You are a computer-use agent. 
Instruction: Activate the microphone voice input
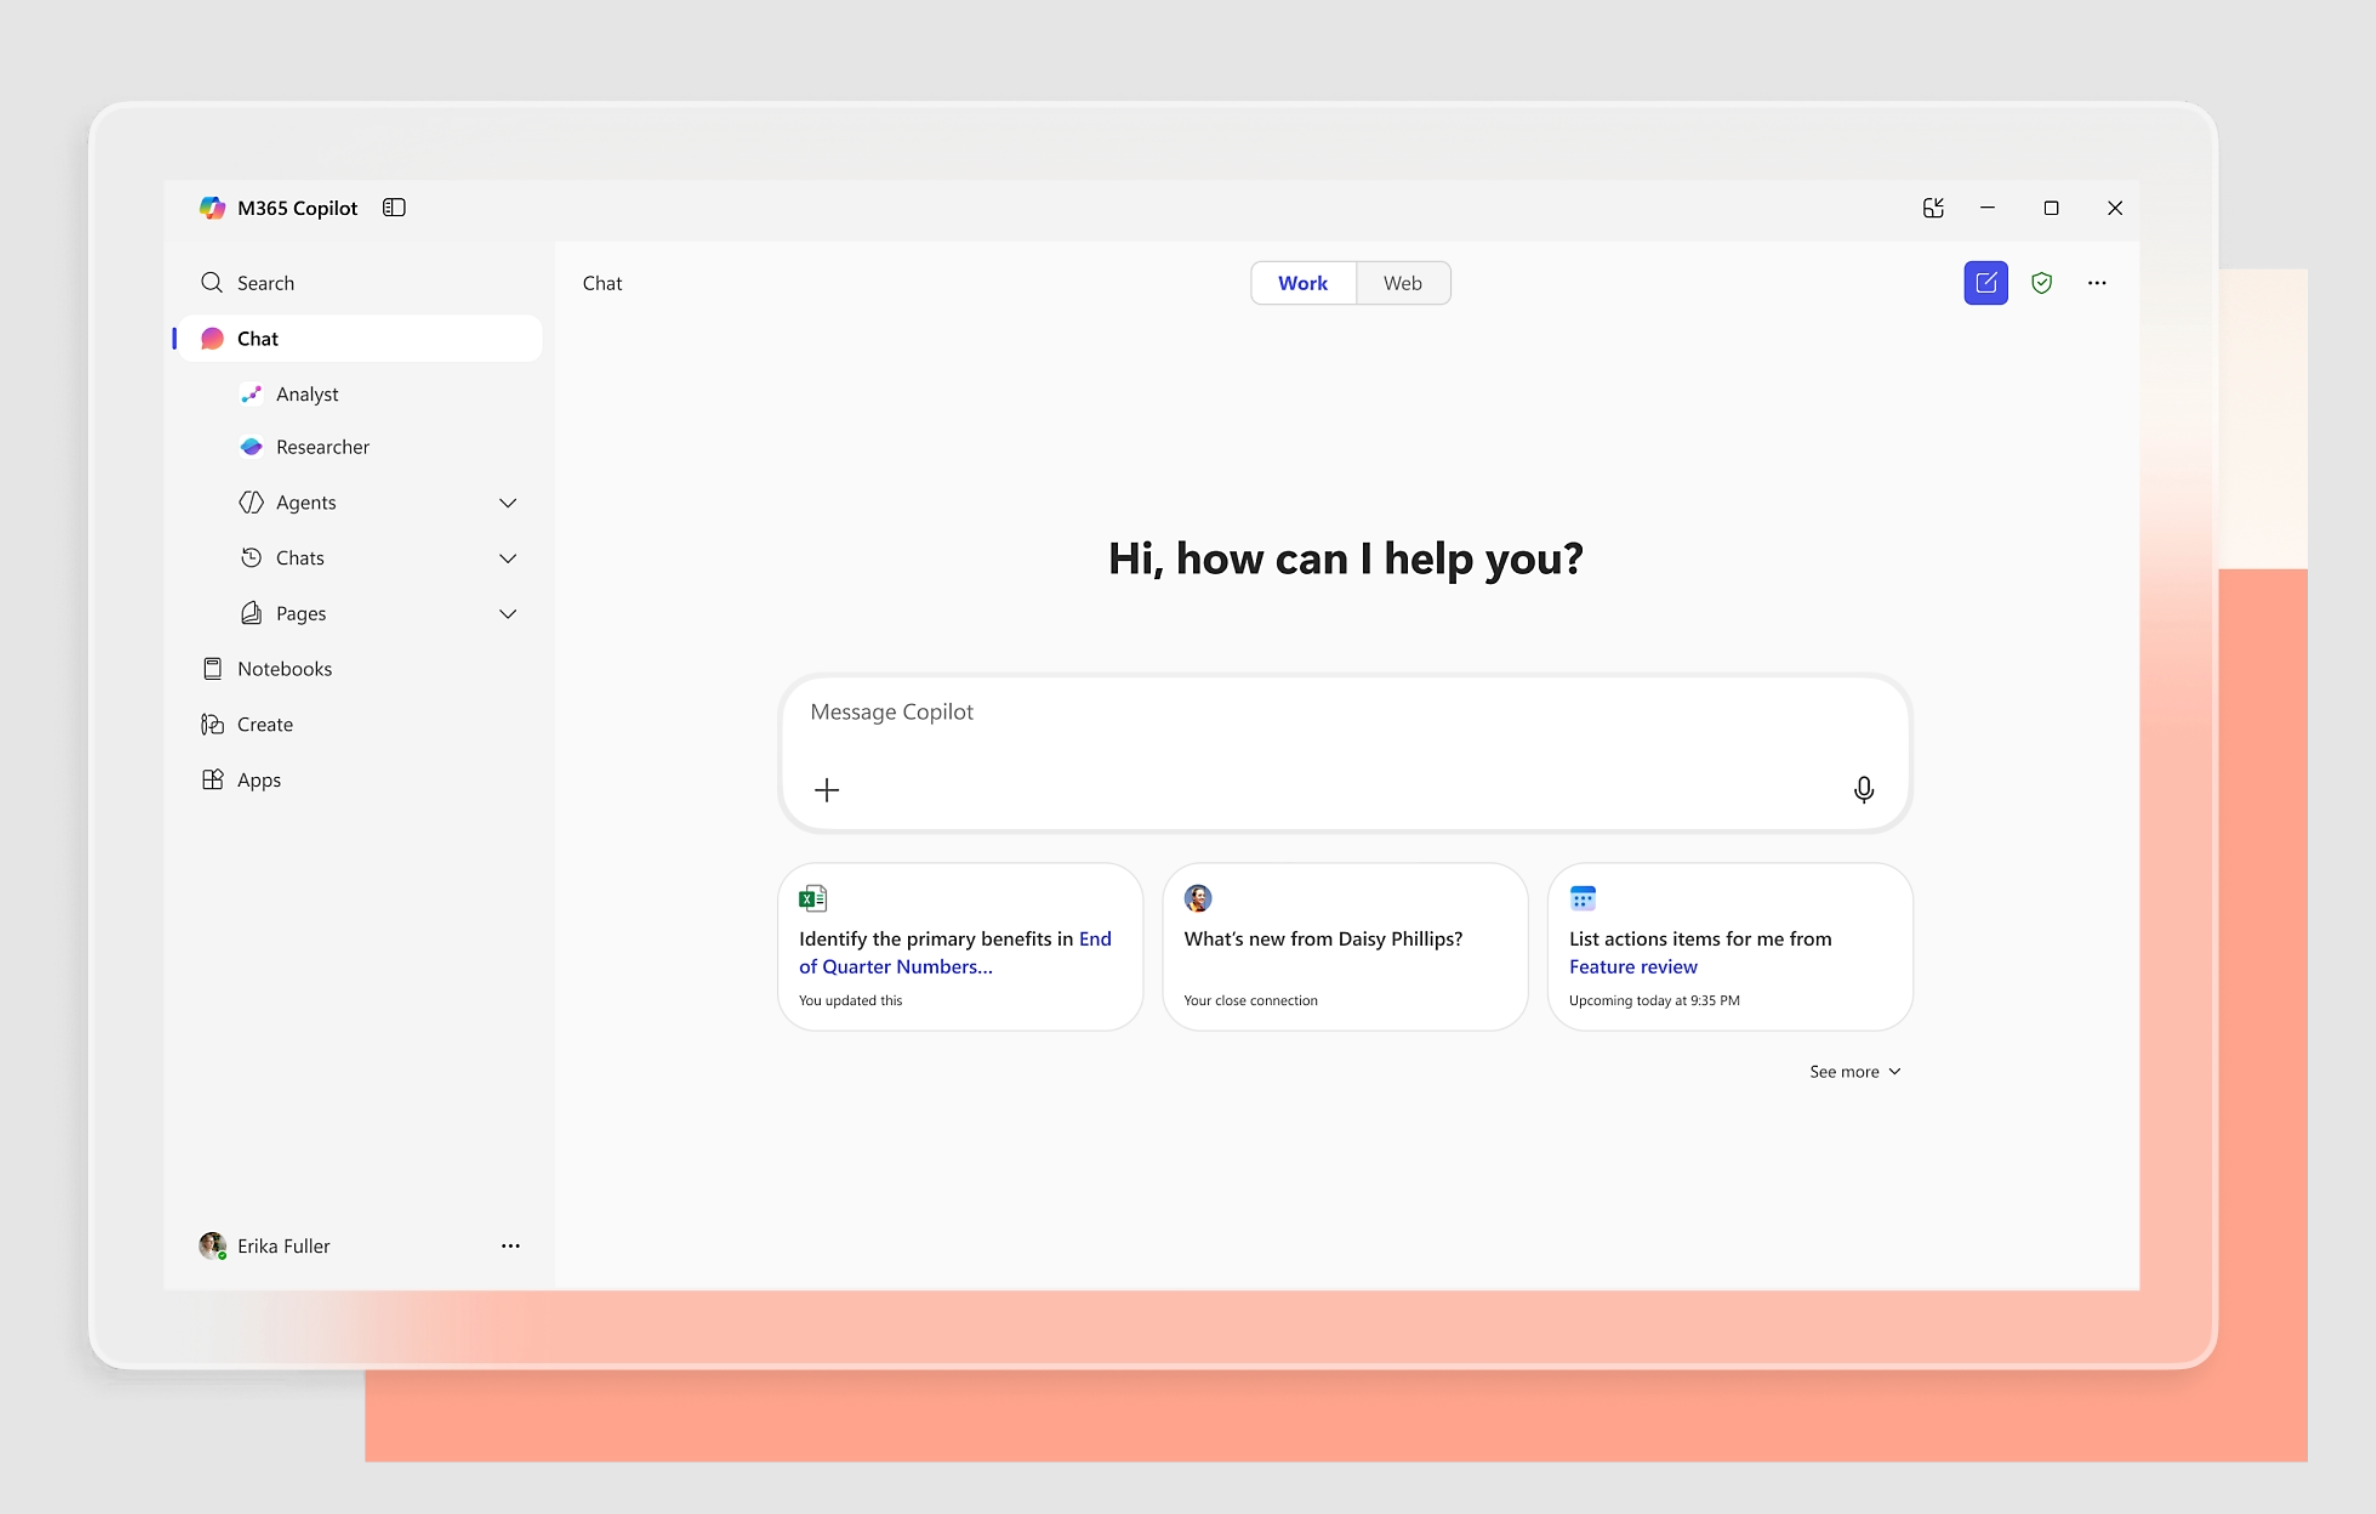[1863, 790]
